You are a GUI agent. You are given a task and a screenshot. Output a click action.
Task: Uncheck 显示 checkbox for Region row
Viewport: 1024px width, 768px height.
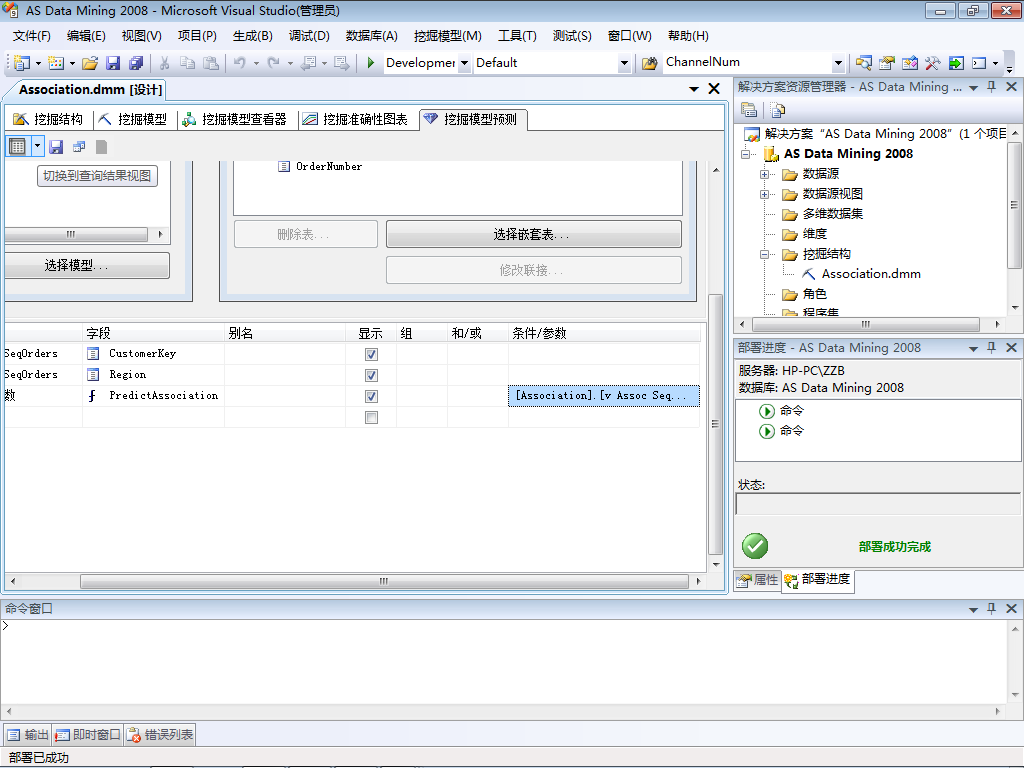pyautogui.click(x=371, y=375)
